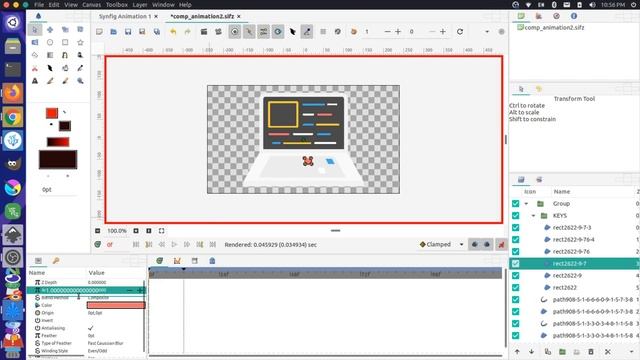
Task: Select the Circle tool
Action: pyautogui.click(x=50, y=42)
